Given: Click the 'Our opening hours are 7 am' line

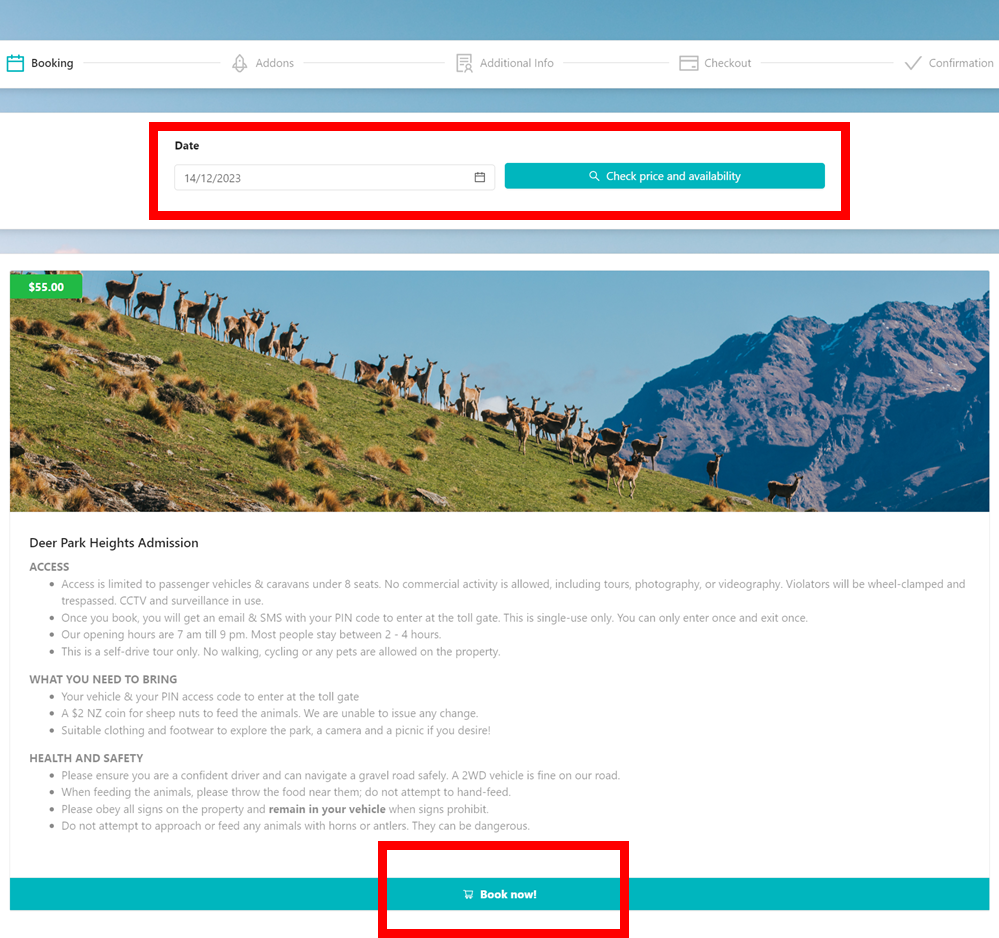Looking at the screenshot, I should click(251, 635).
